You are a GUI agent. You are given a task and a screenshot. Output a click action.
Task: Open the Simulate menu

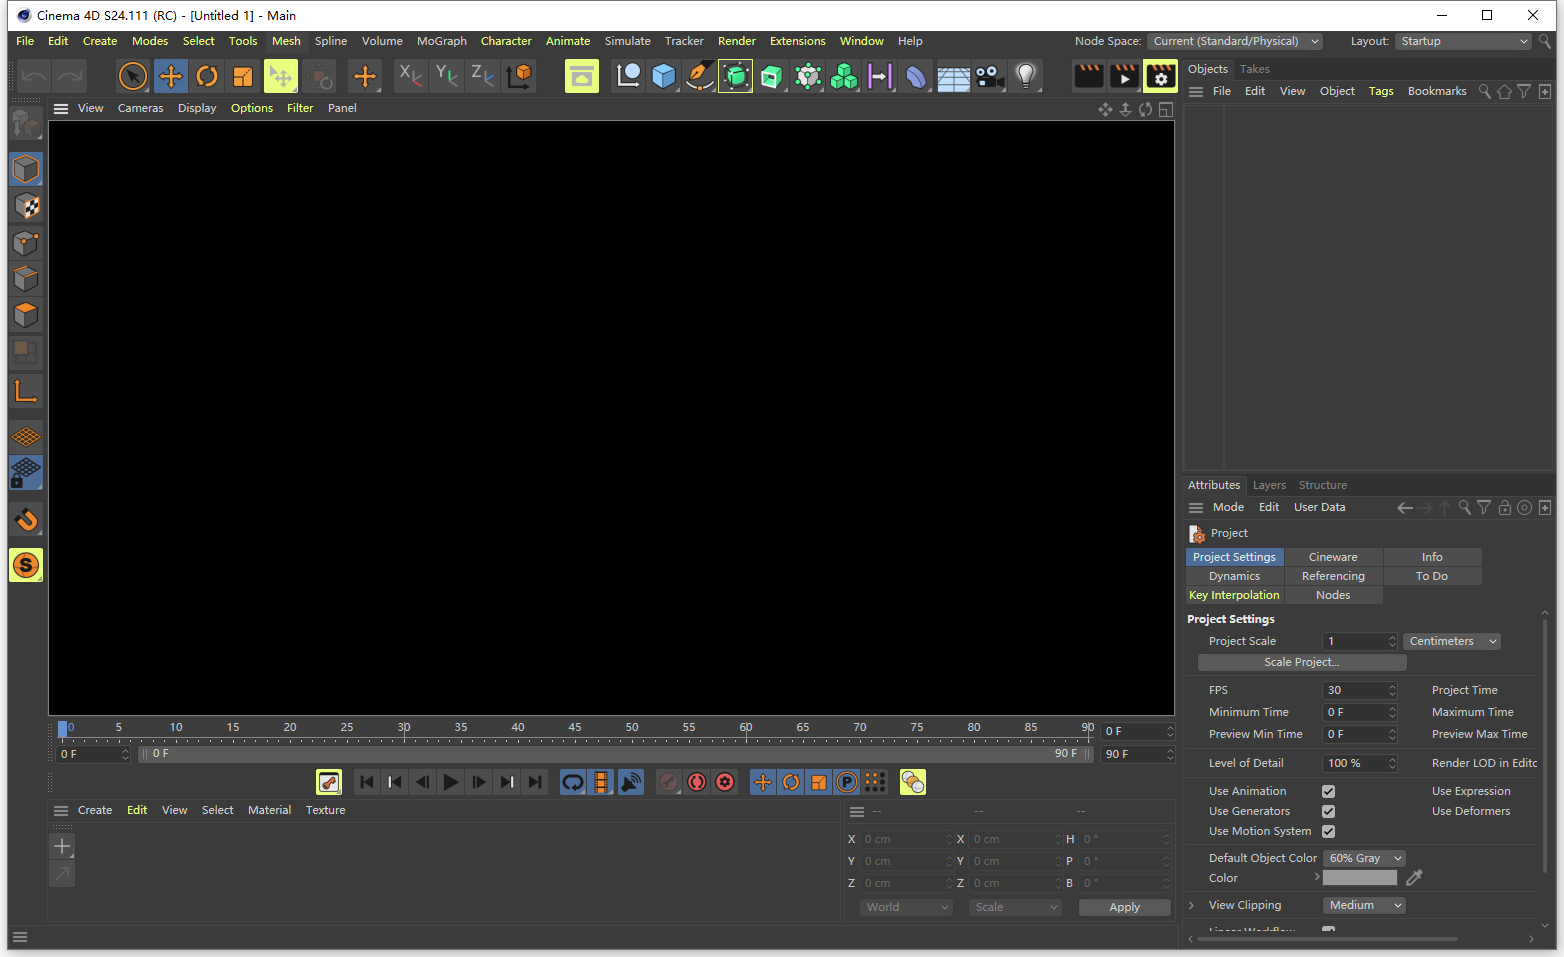point(627,41)
